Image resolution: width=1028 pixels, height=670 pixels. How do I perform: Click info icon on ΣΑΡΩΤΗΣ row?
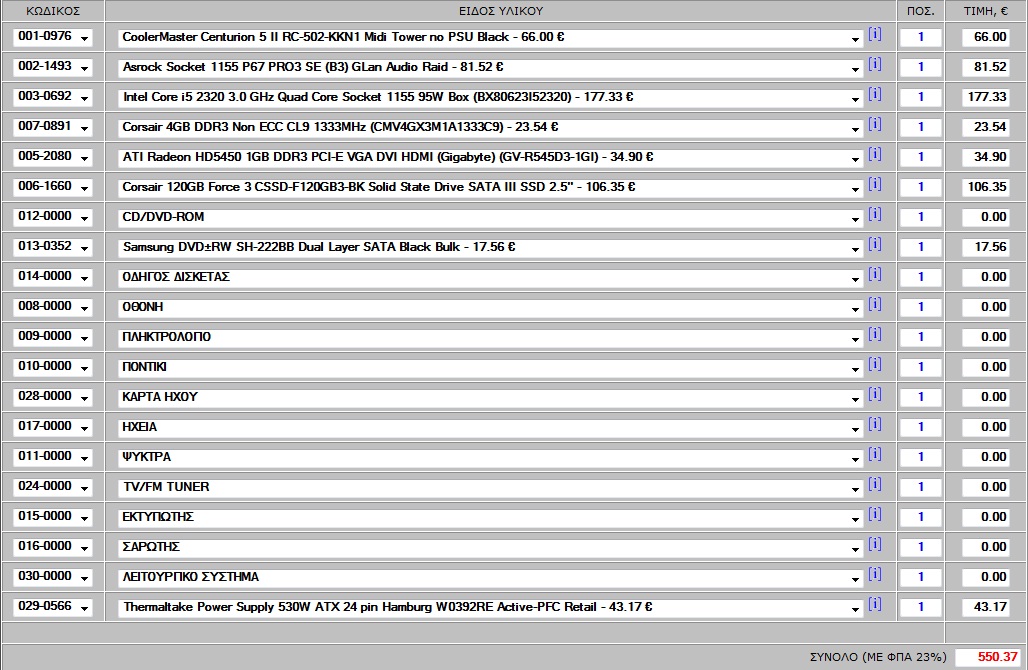pyautogui.click(x=875, y=545)
